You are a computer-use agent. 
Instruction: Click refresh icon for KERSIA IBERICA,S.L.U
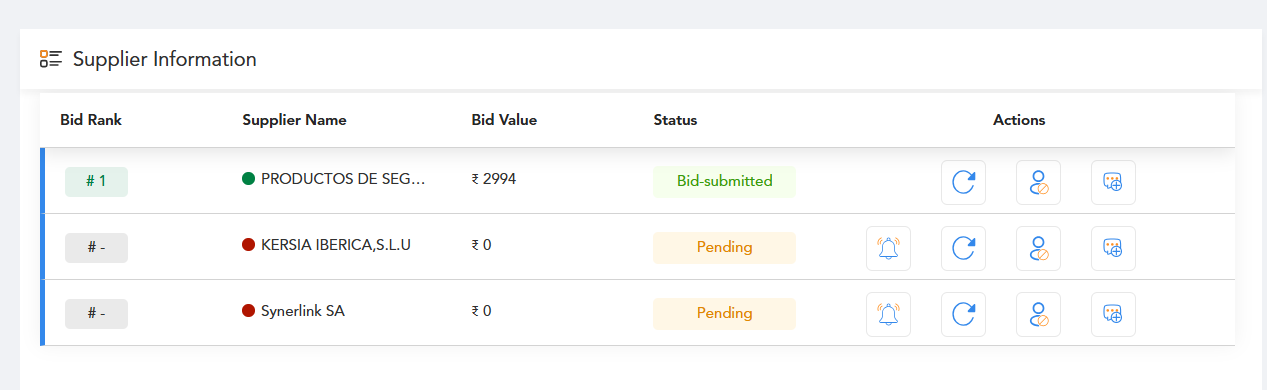(x=963, y=248)
